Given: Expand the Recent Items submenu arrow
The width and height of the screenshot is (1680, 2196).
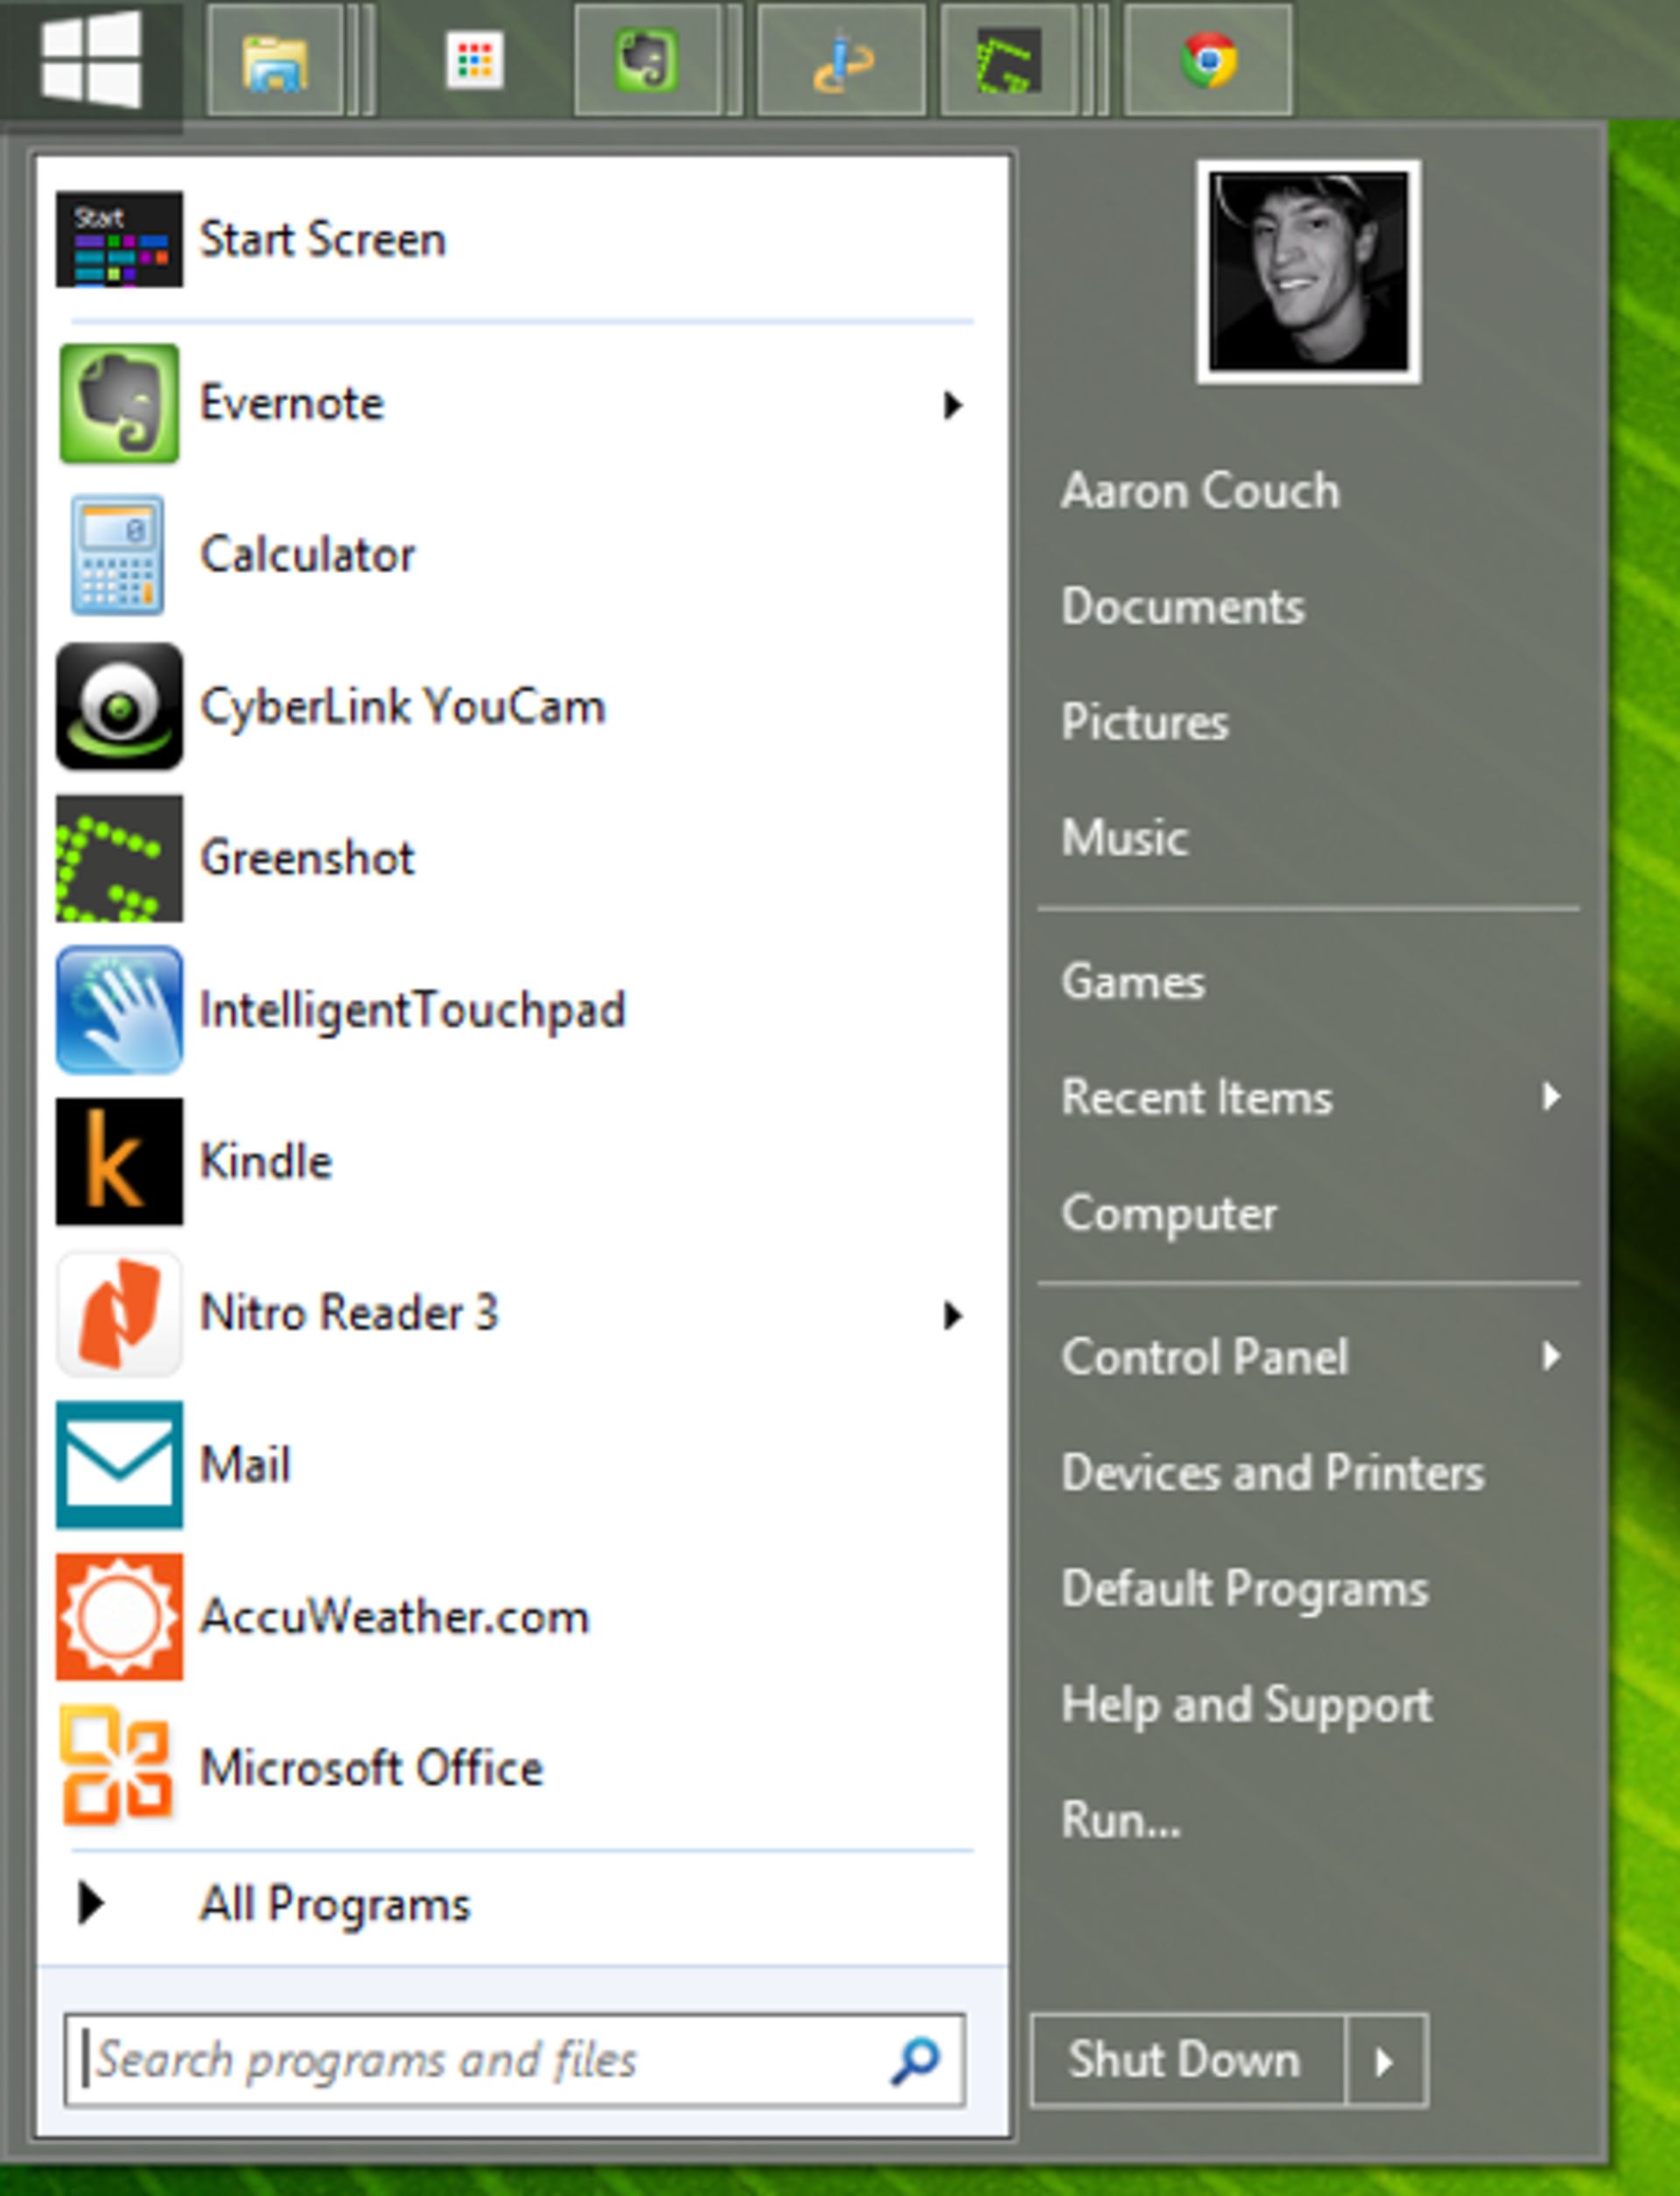Looking at the screenshot, I should tap(1551, 1097).
